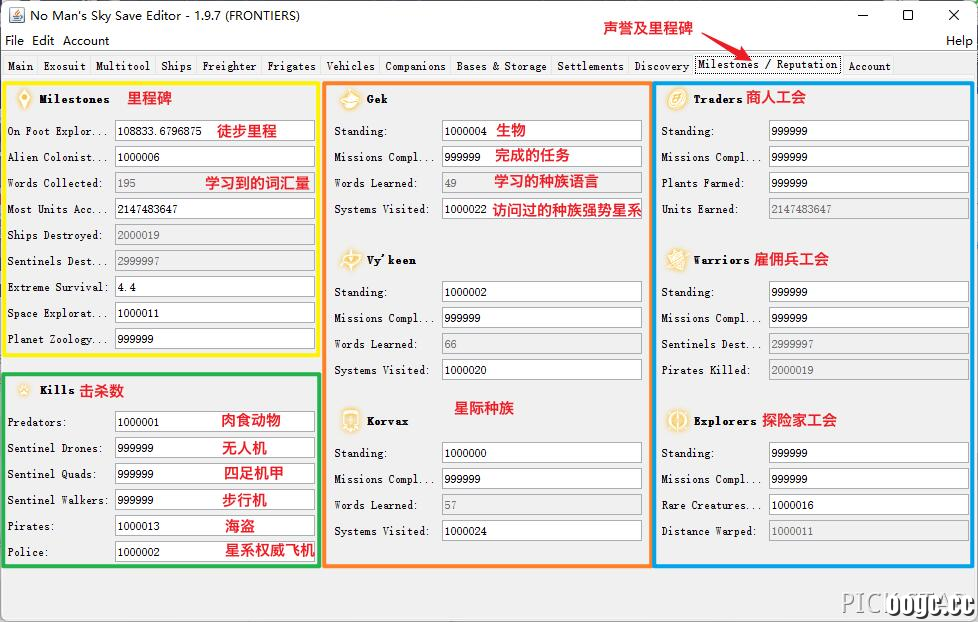The height and width of the screenshot is (622, 978).
Task: Switch to the Vehicles tab
Action: tap(351, 66)
